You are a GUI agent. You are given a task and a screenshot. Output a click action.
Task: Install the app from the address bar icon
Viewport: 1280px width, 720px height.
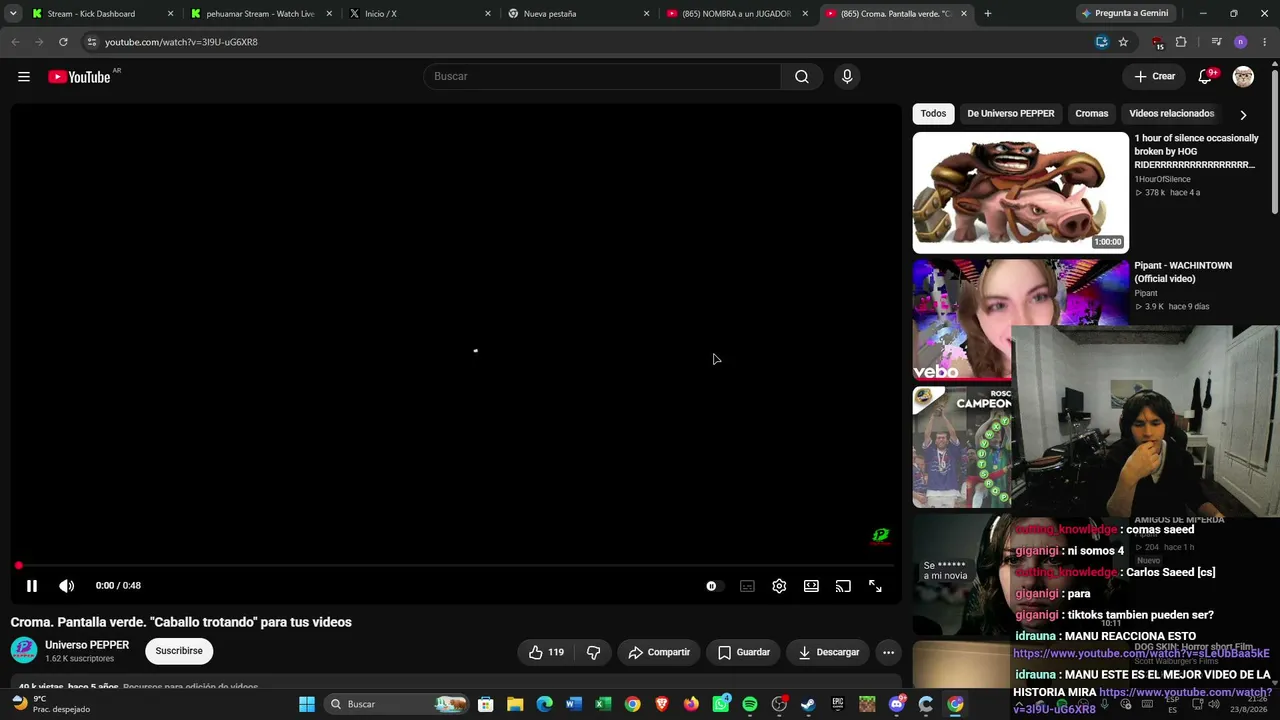[1101, 42]
